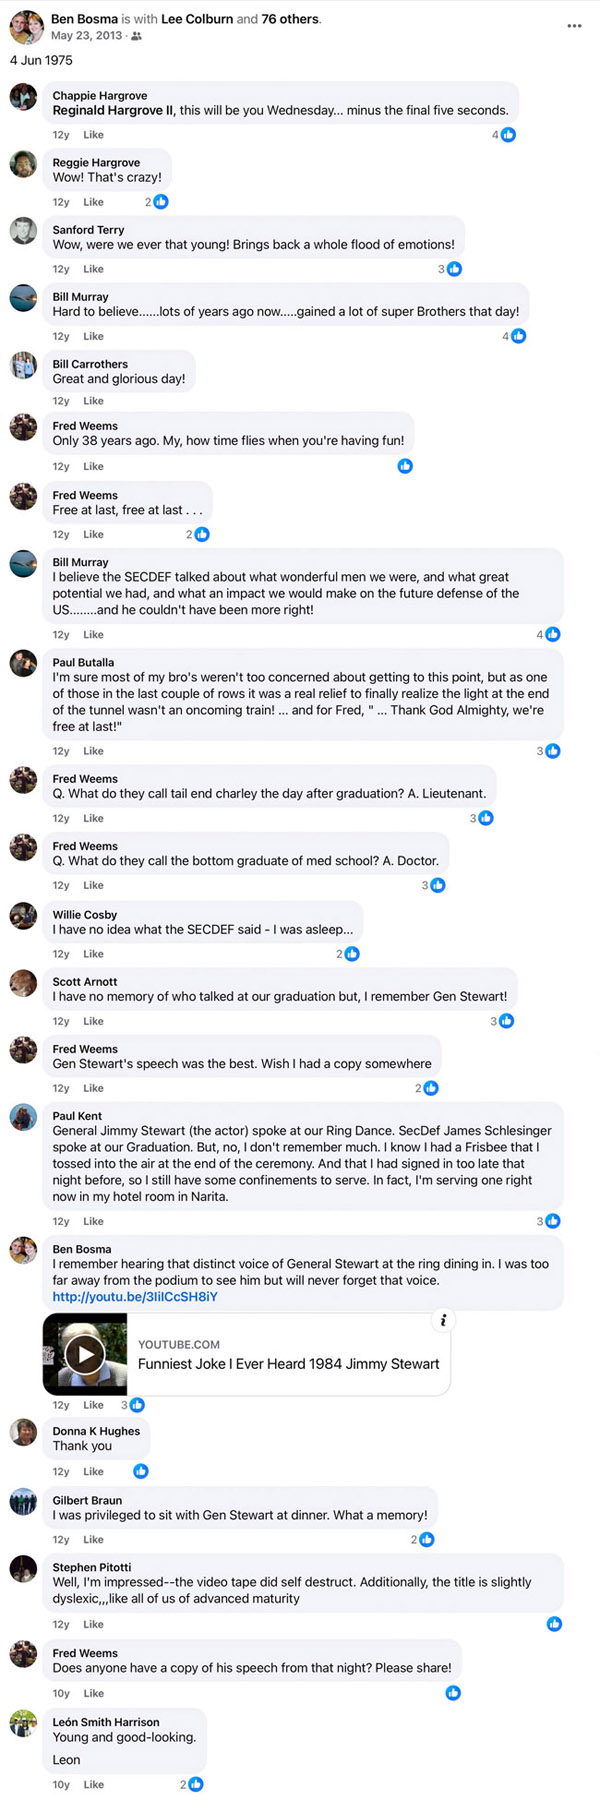Open Lee Colburn's profile from the post header
The width and height of the screenshot is (600, 1812).
197,19
